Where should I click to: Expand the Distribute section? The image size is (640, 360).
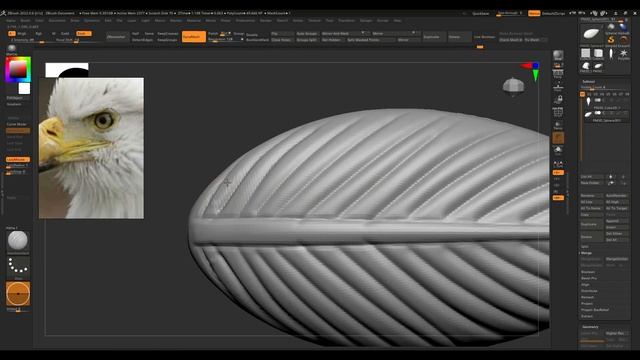[x=589, y=291]
